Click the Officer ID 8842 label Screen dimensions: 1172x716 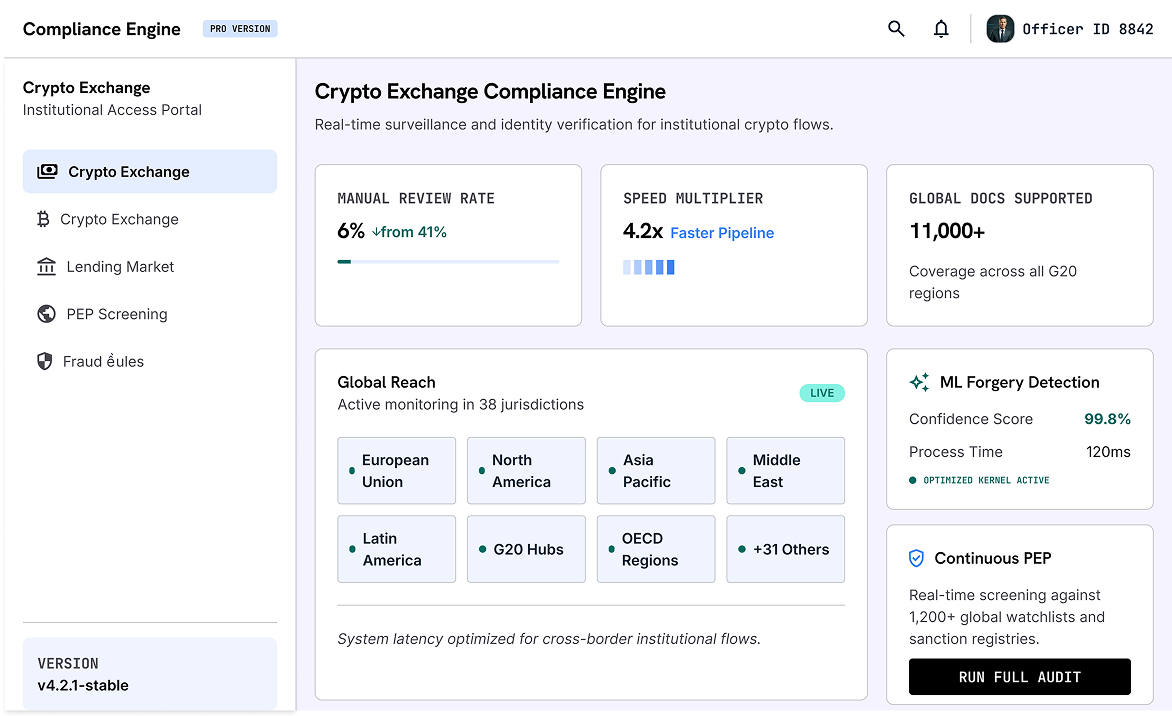click(x=1088, y=29)
